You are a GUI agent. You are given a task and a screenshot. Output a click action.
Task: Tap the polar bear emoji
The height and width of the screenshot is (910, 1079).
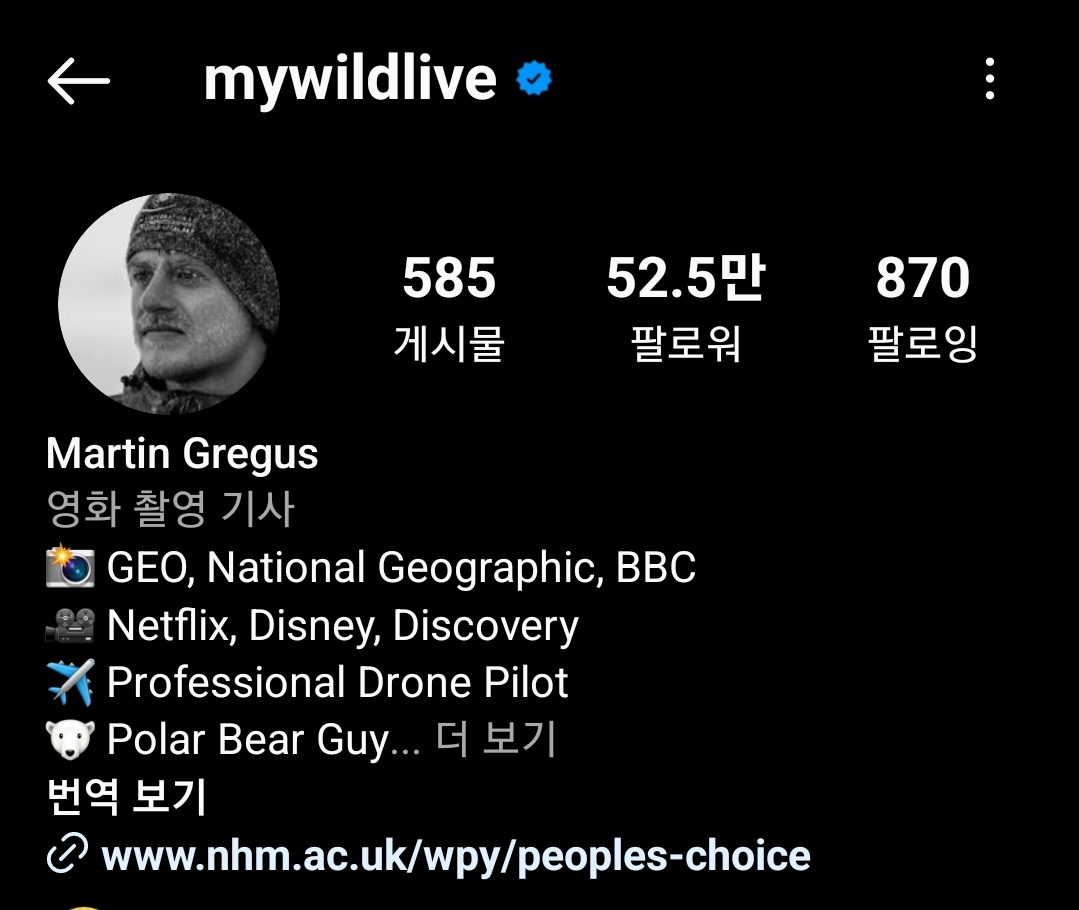(x=70, y=740)
